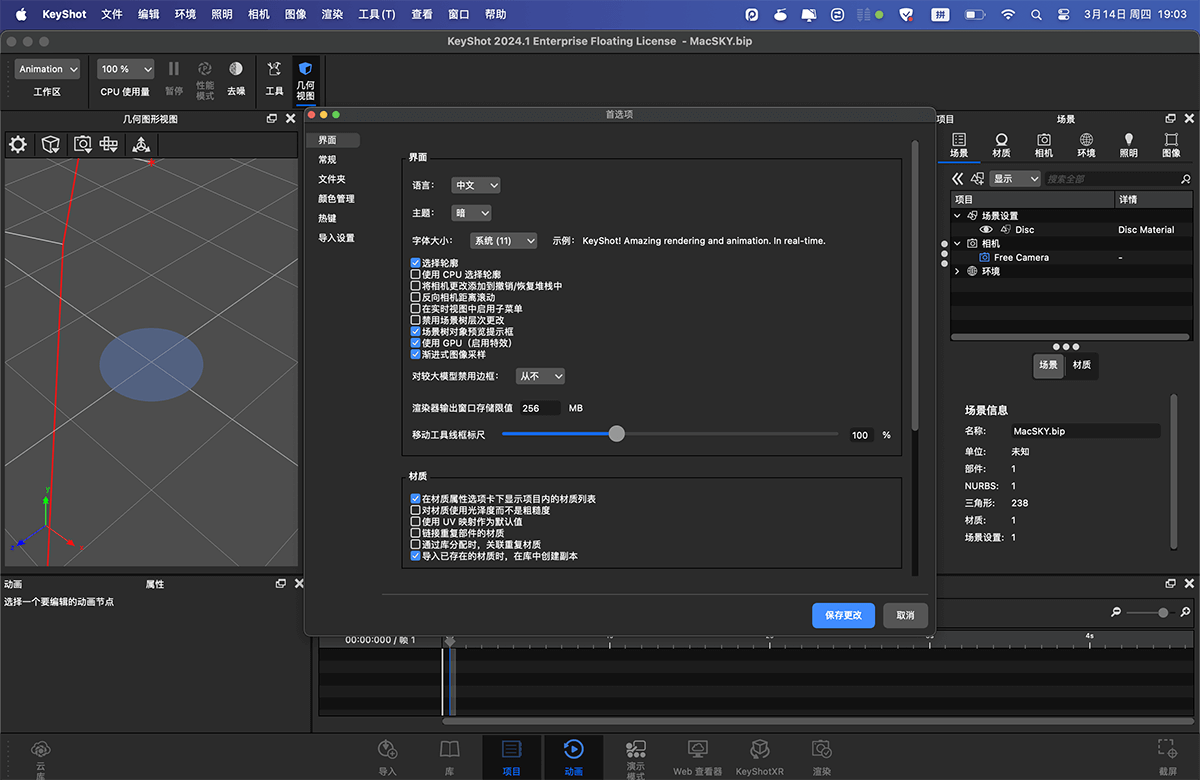Image resolution: width=1200 pixels, height=780 pixels.
Task: Check 将相机更改添加到撤销/恢复堆栈中 checkbox
Action: click(x=416, y=286)
